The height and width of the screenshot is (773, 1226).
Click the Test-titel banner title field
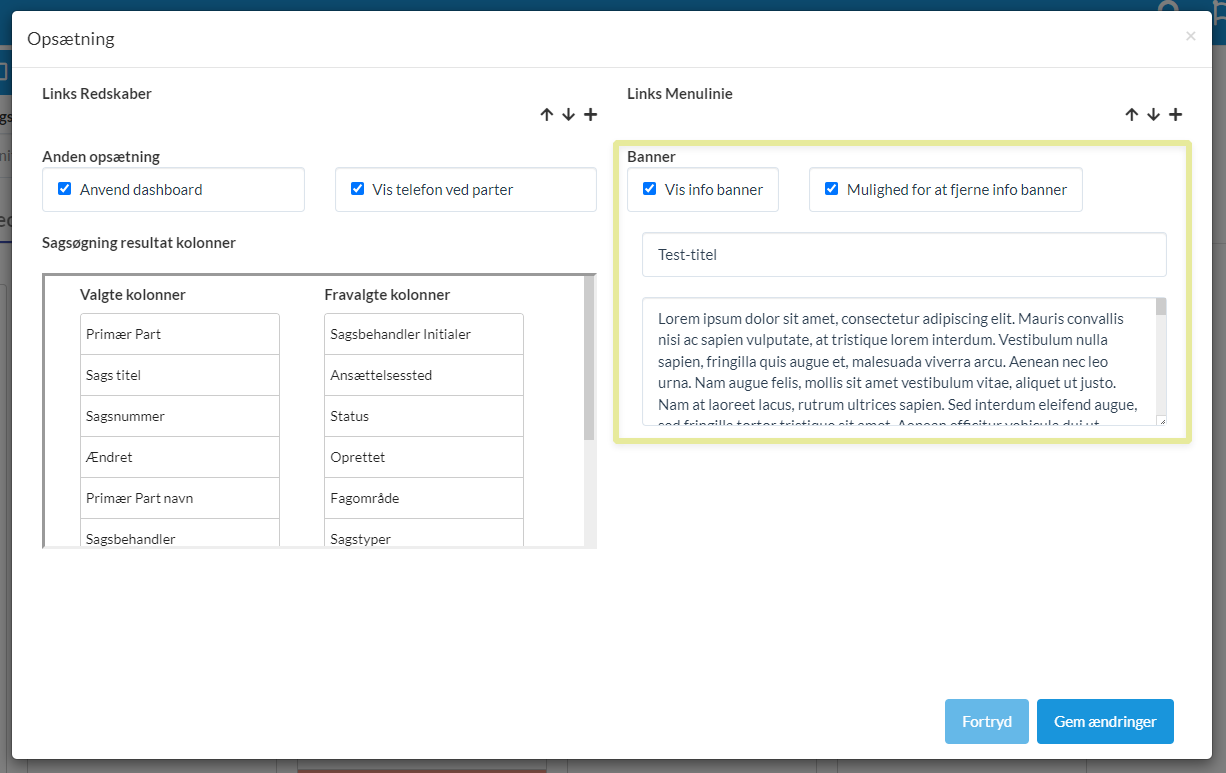pos(904,255)
